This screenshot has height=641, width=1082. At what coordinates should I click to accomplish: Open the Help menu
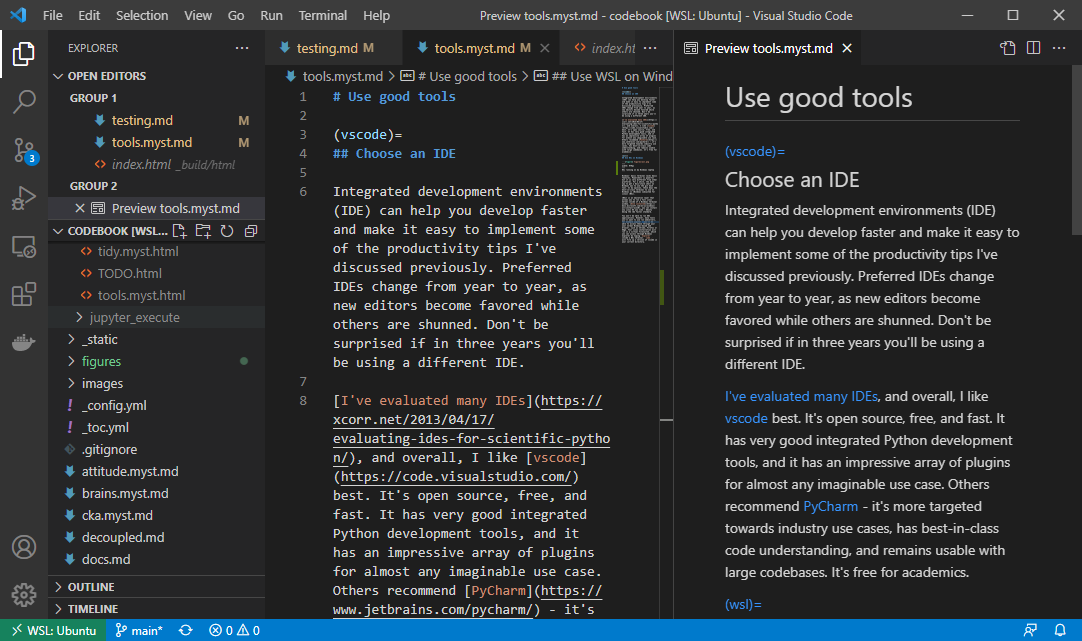click(376, 15)
